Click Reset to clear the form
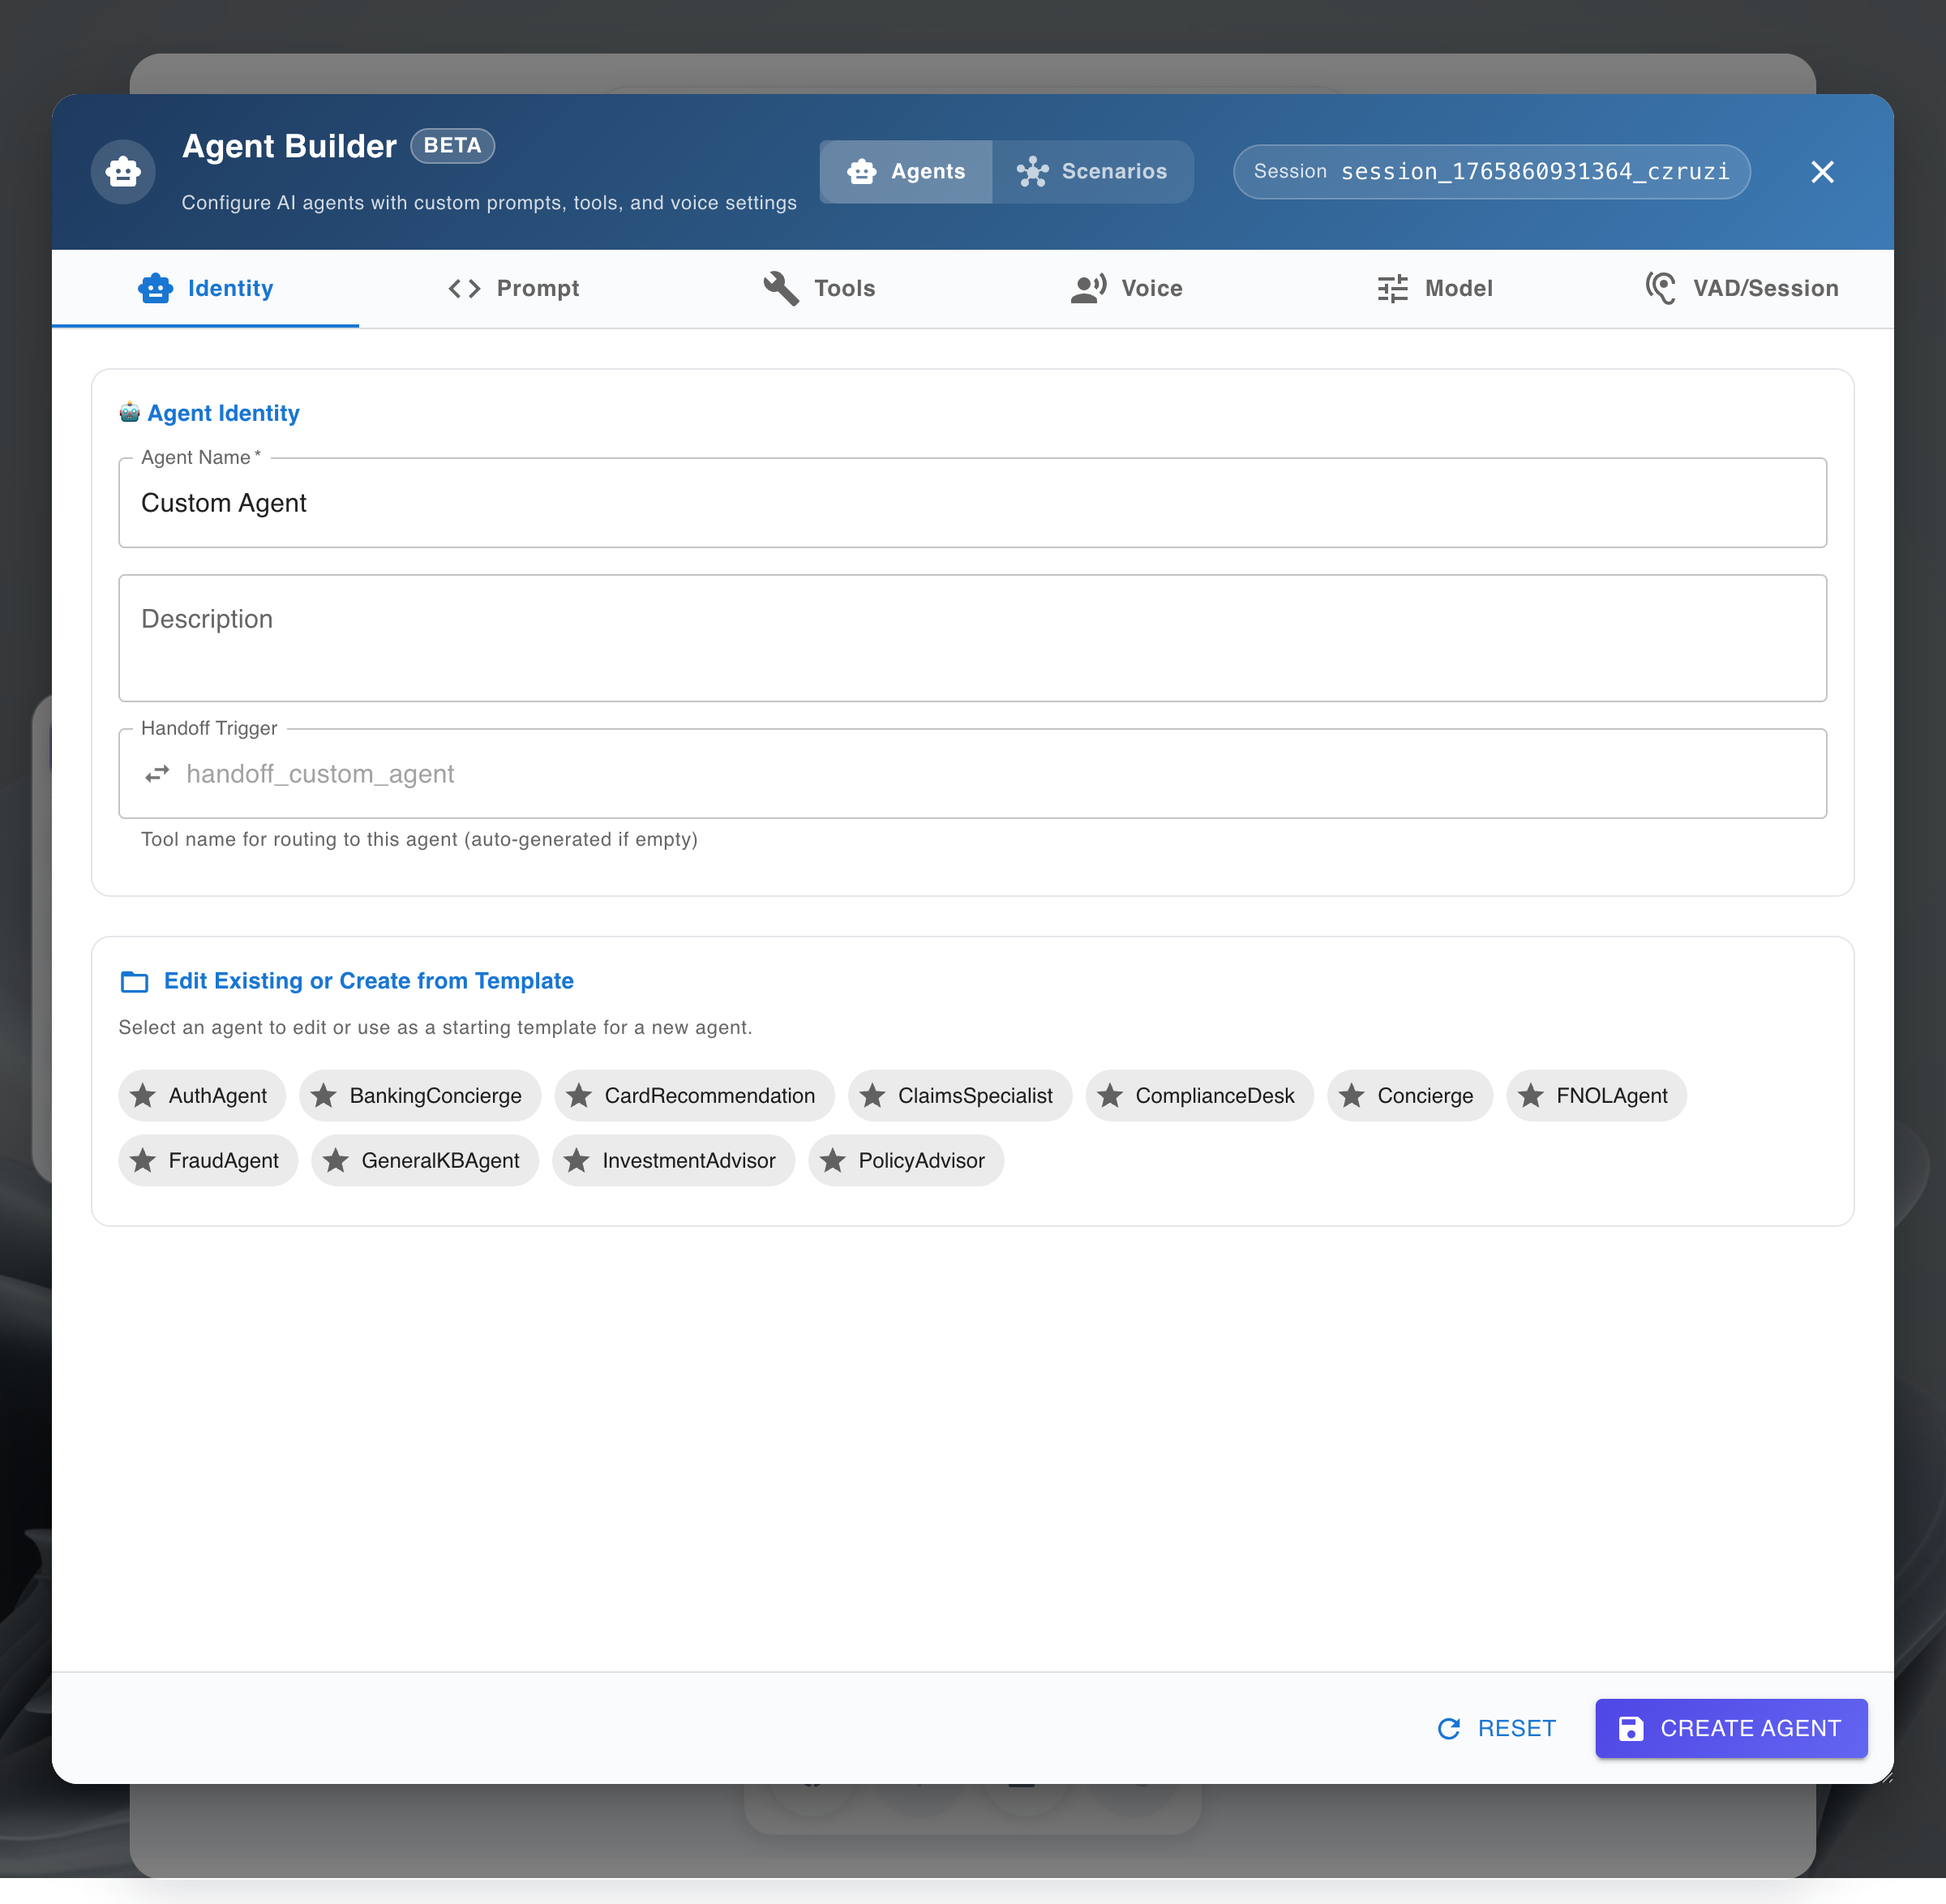This screenshot has width=1946, height=1904. point(1497,1727)
